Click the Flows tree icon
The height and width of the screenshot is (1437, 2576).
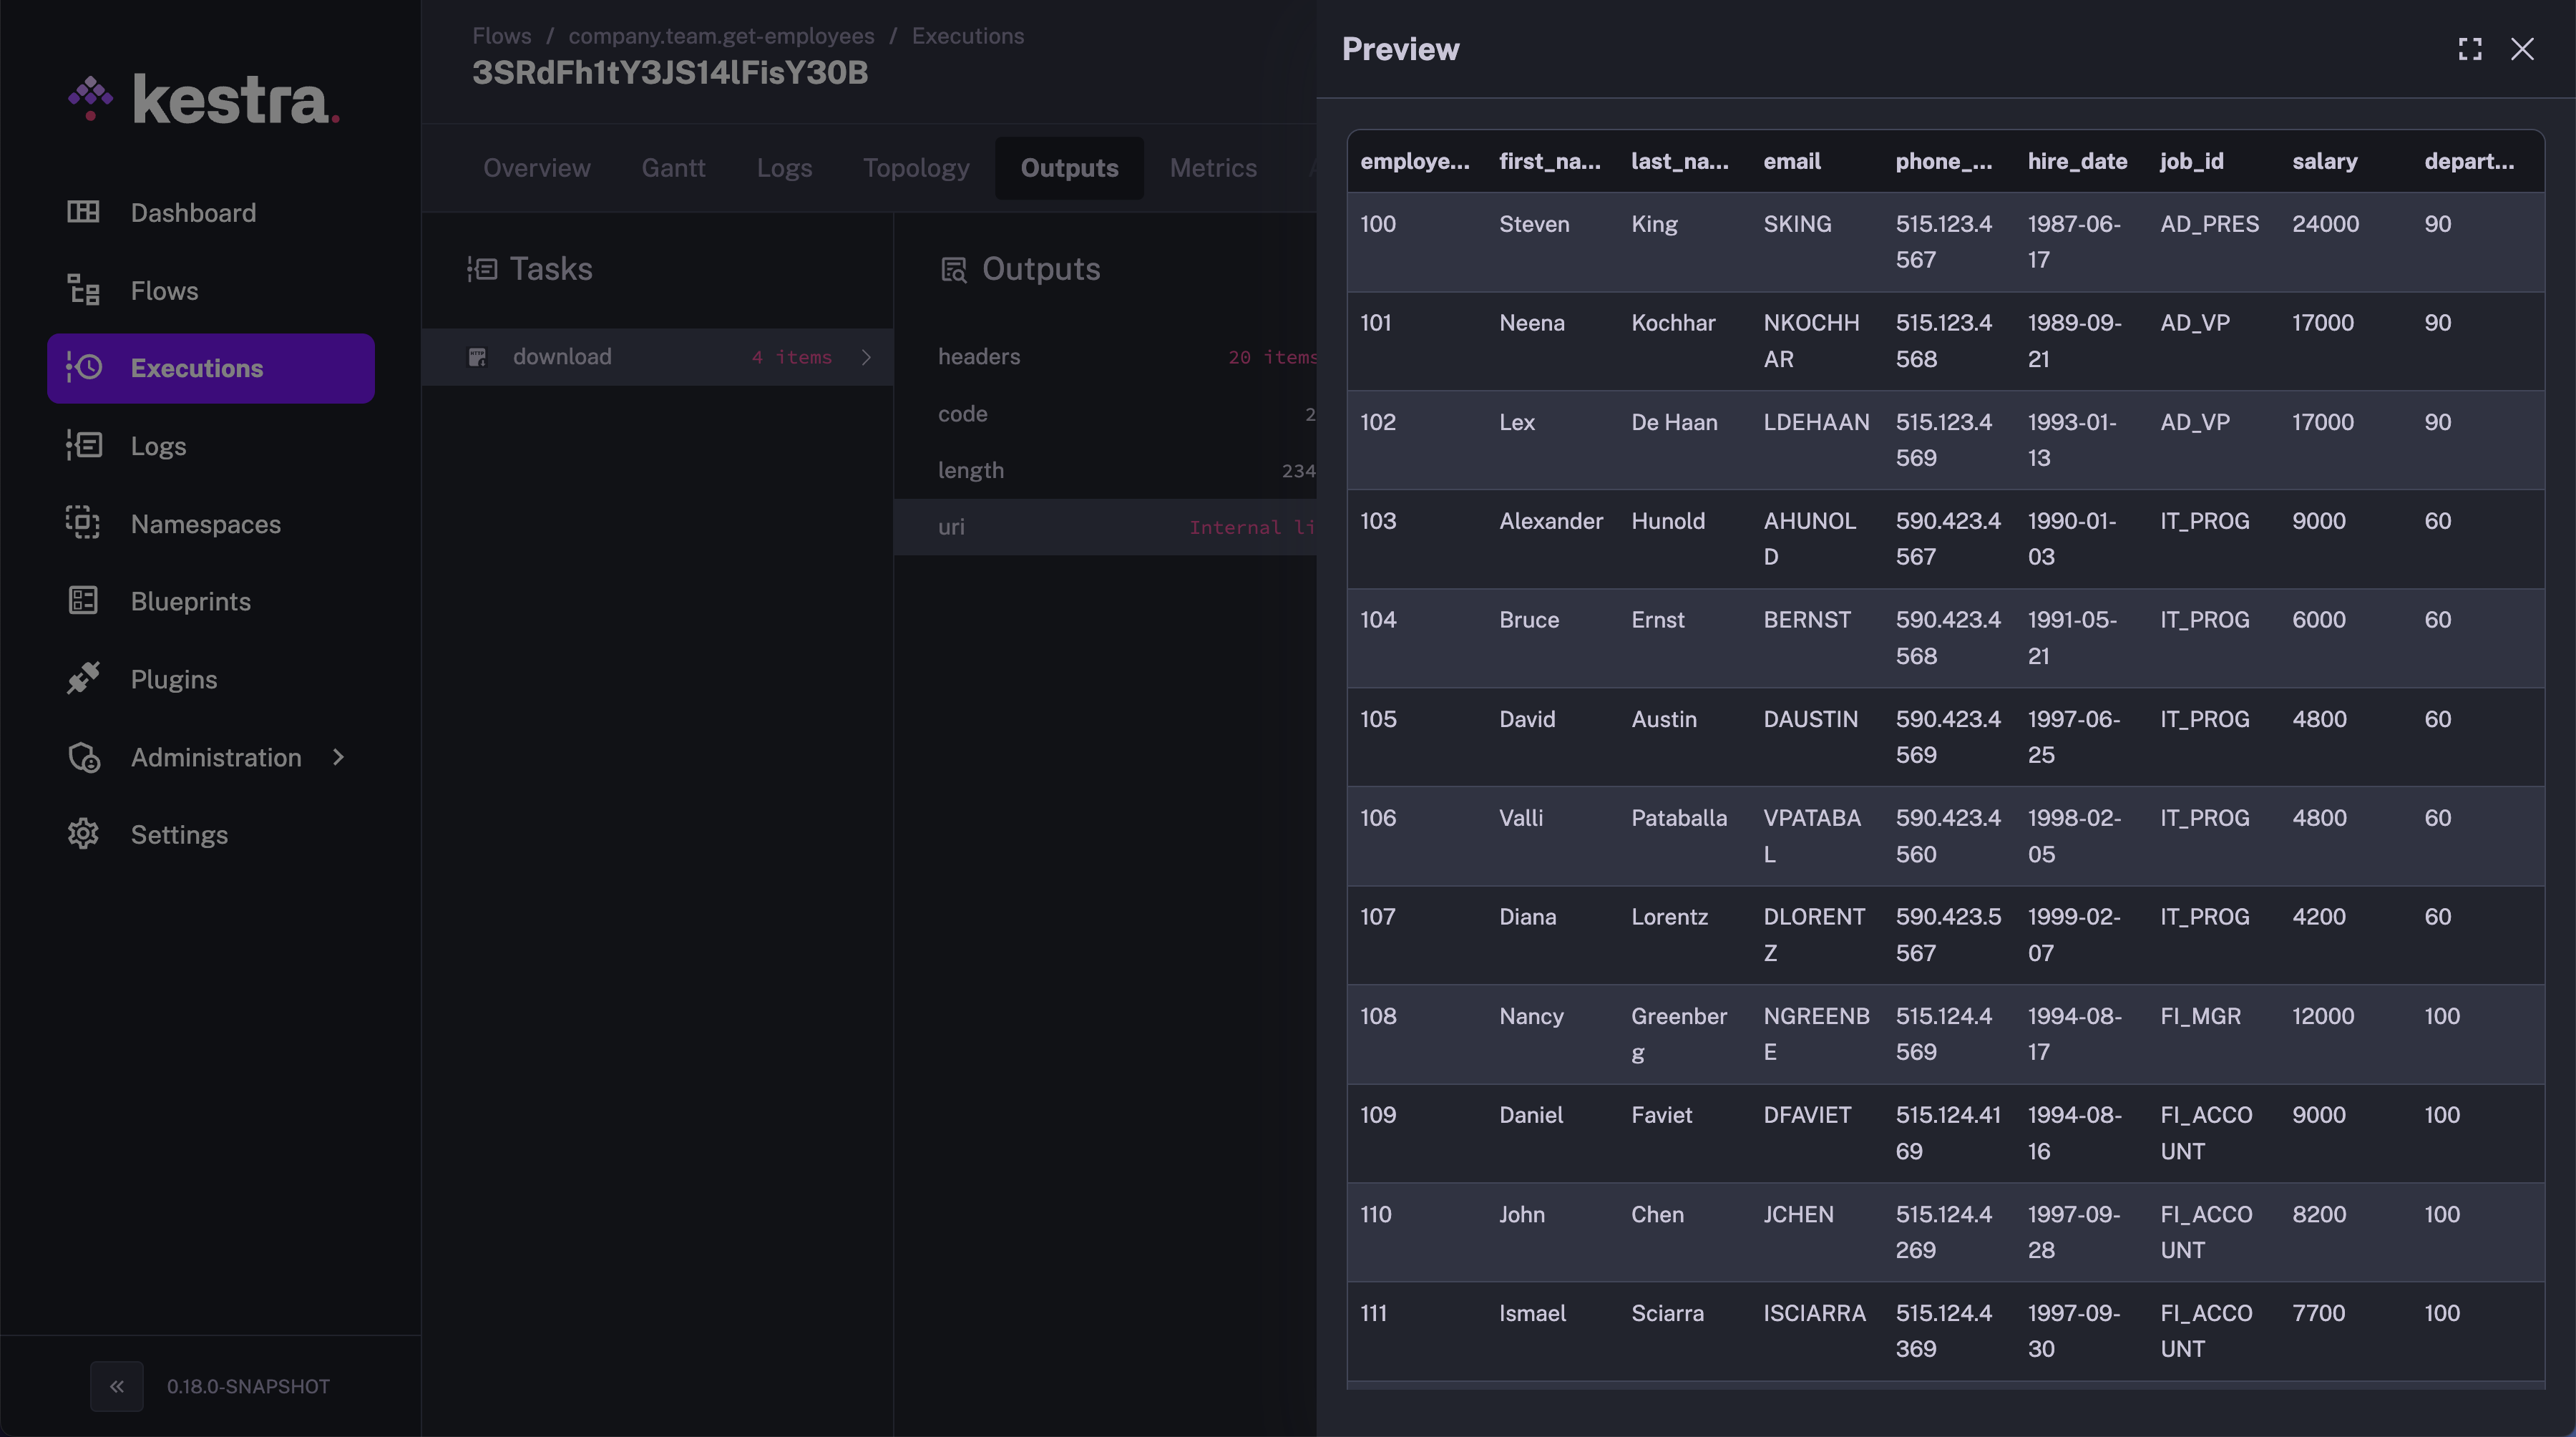click(x=83, y=290)
